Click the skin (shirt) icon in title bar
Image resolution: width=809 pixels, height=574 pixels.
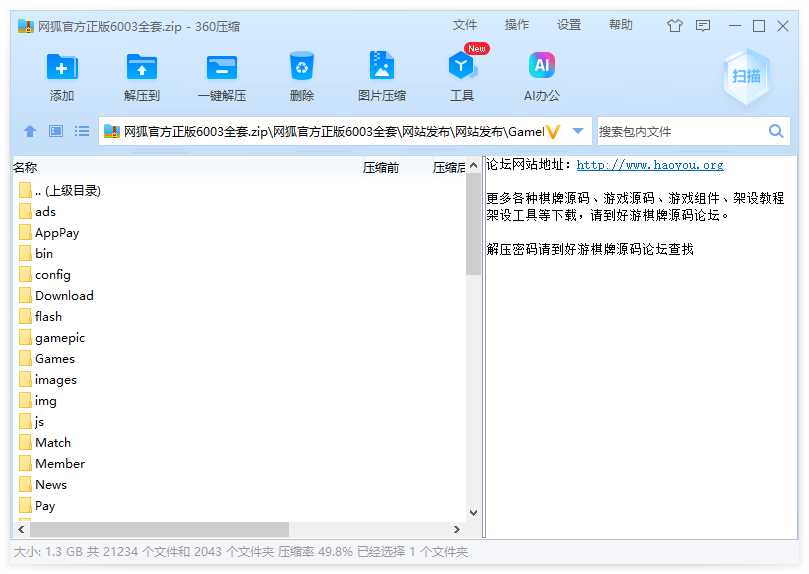click(x=674, y=26)
